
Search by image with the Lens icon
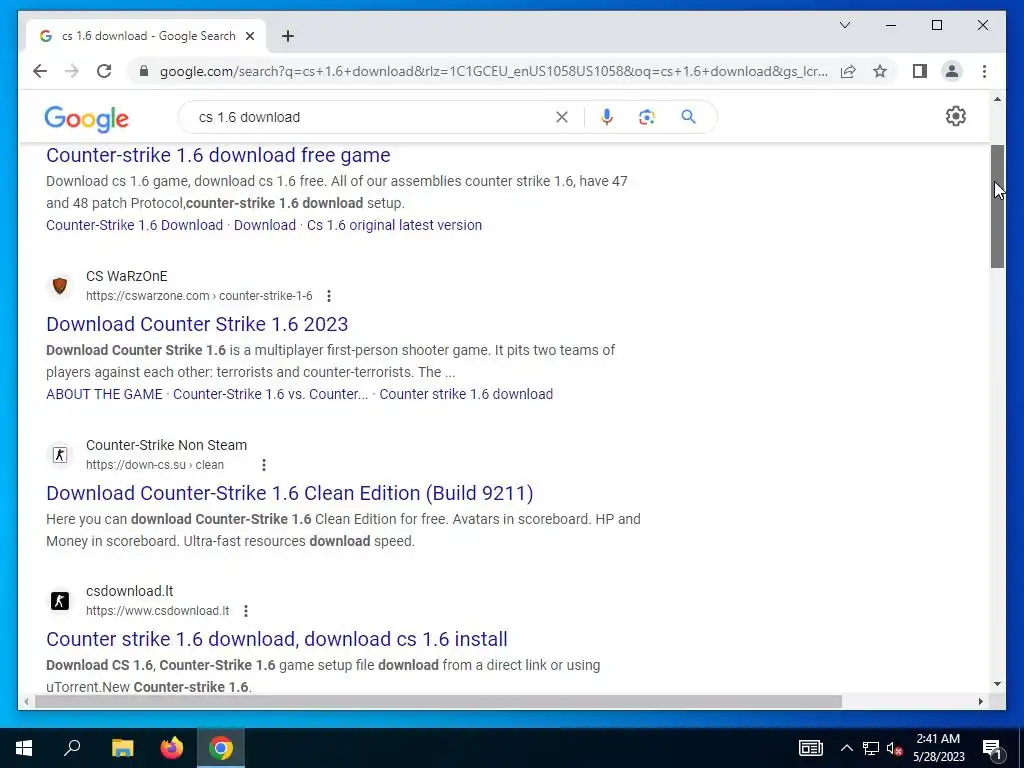click(647, 117)
